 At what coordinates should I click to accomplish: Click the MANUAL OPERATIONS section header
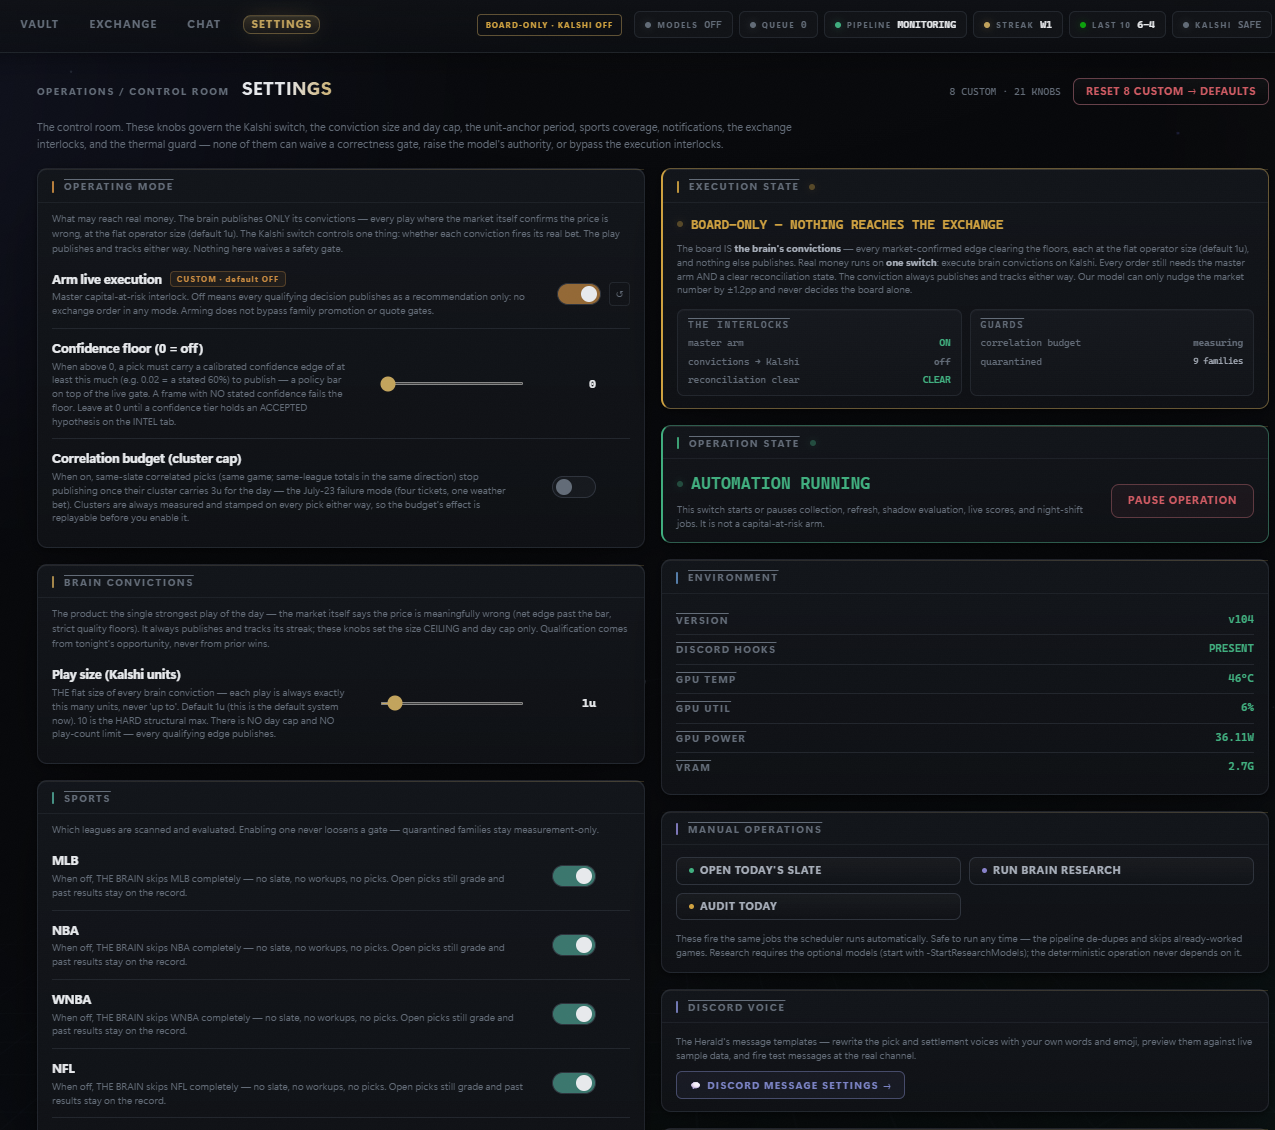pyautogui.click(x=754, y=830)
